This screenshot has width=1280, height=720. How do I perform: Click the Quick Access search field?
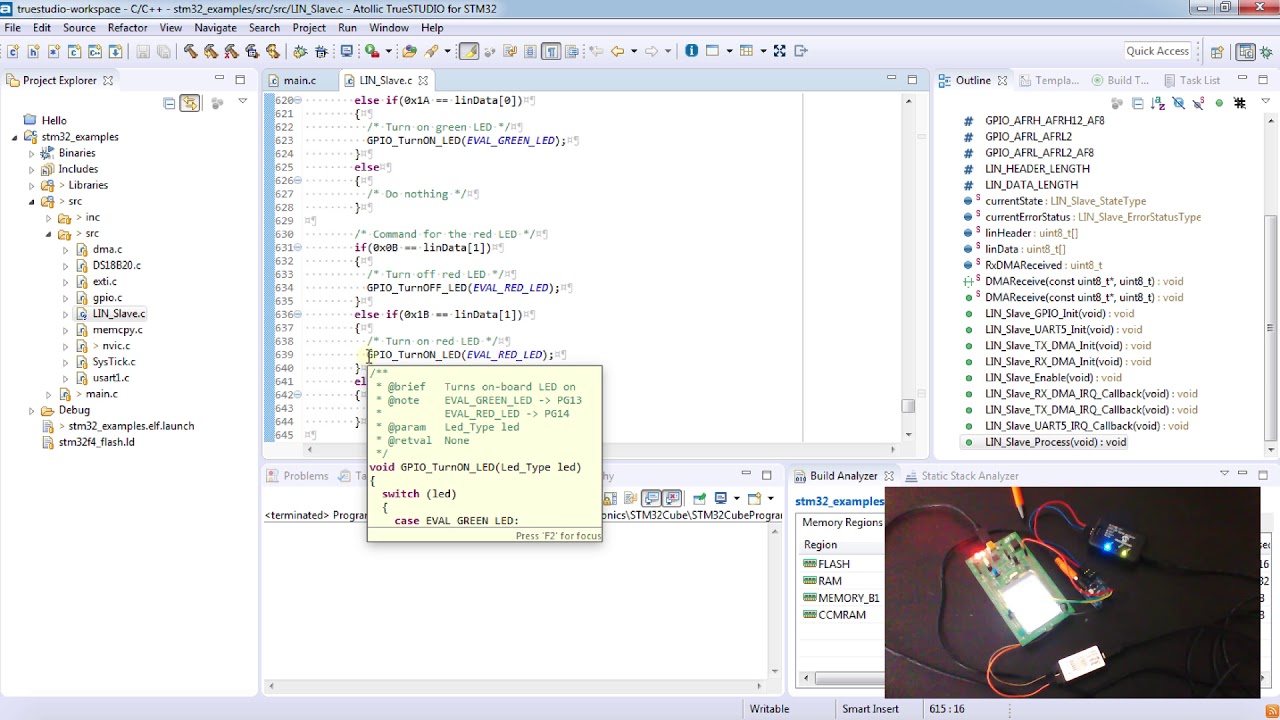tap(1157, 51)
